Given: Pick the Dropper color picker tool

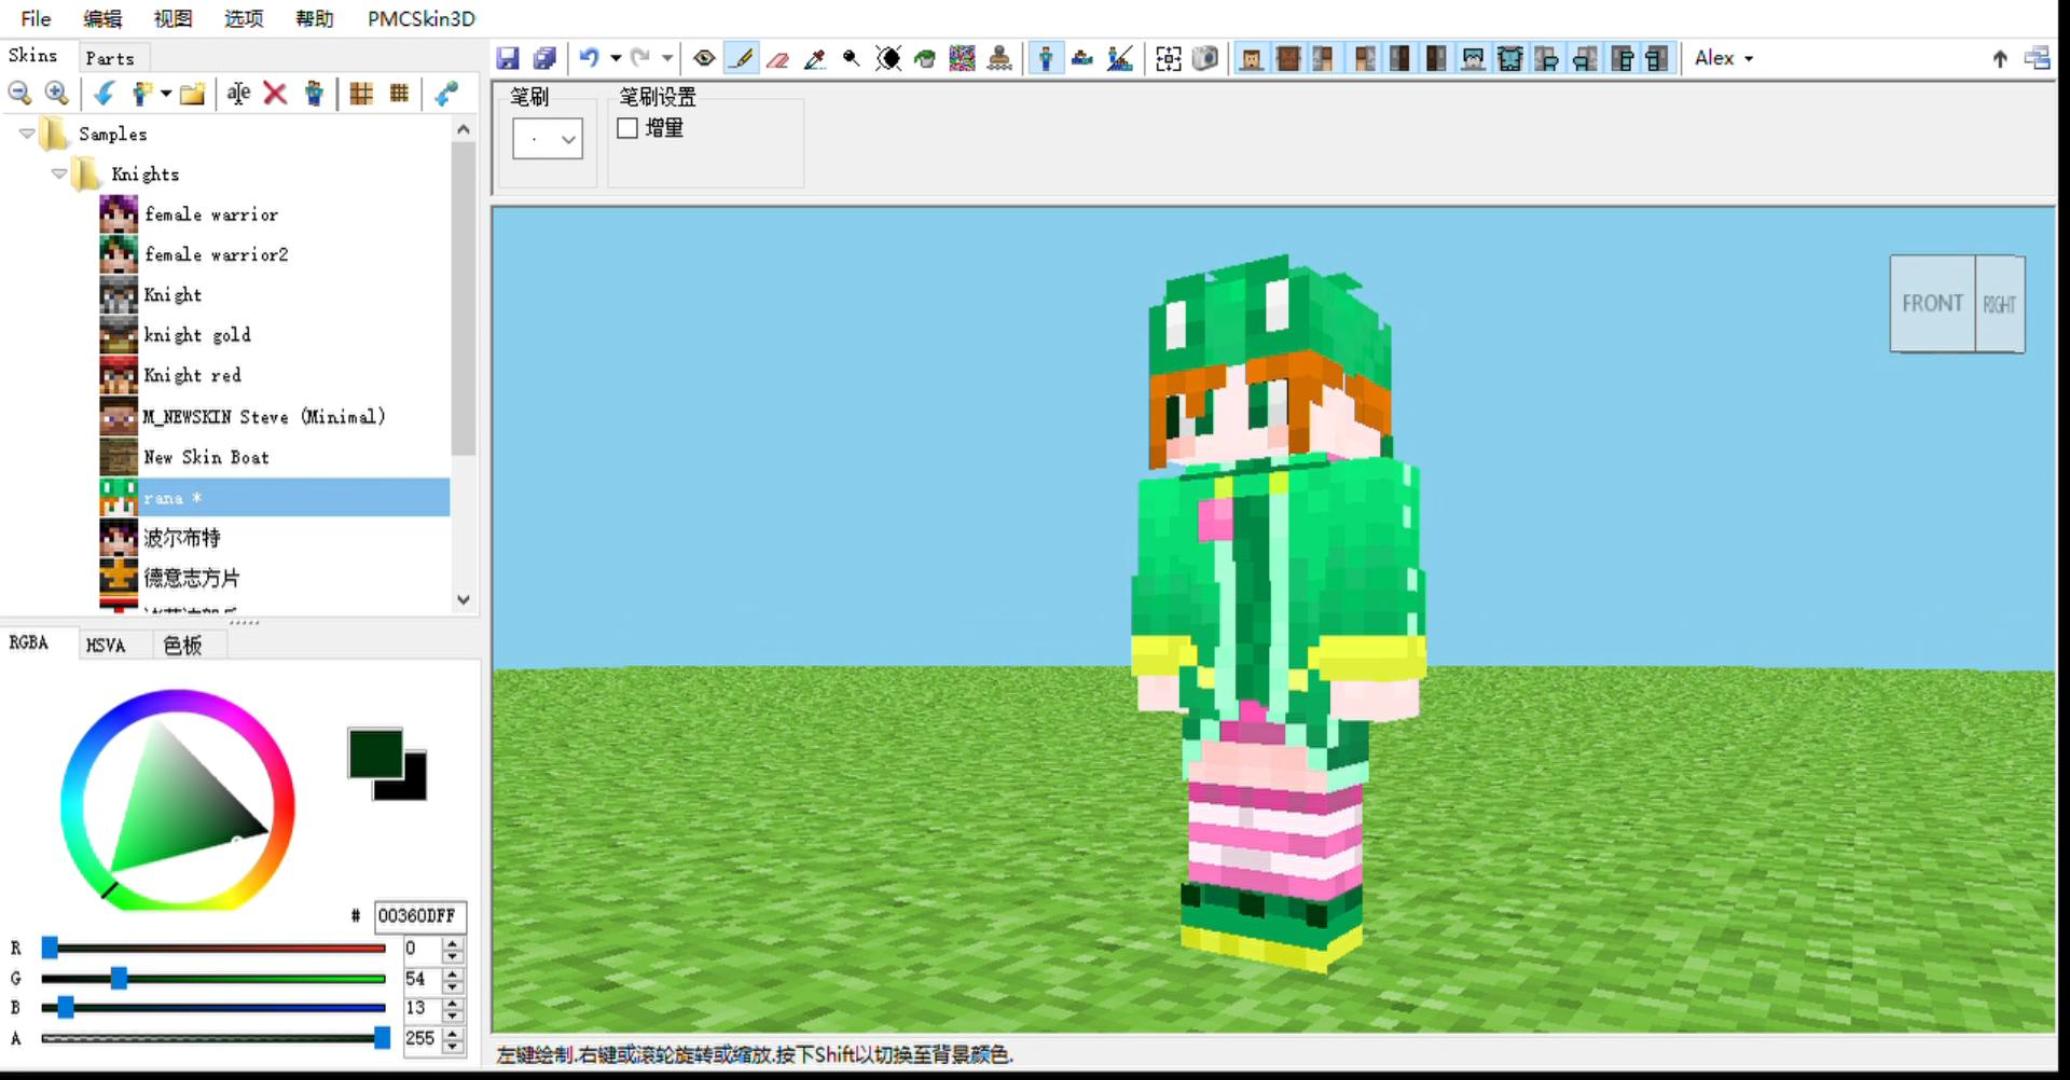Looking at the screenshot, I should click(815, 59).
